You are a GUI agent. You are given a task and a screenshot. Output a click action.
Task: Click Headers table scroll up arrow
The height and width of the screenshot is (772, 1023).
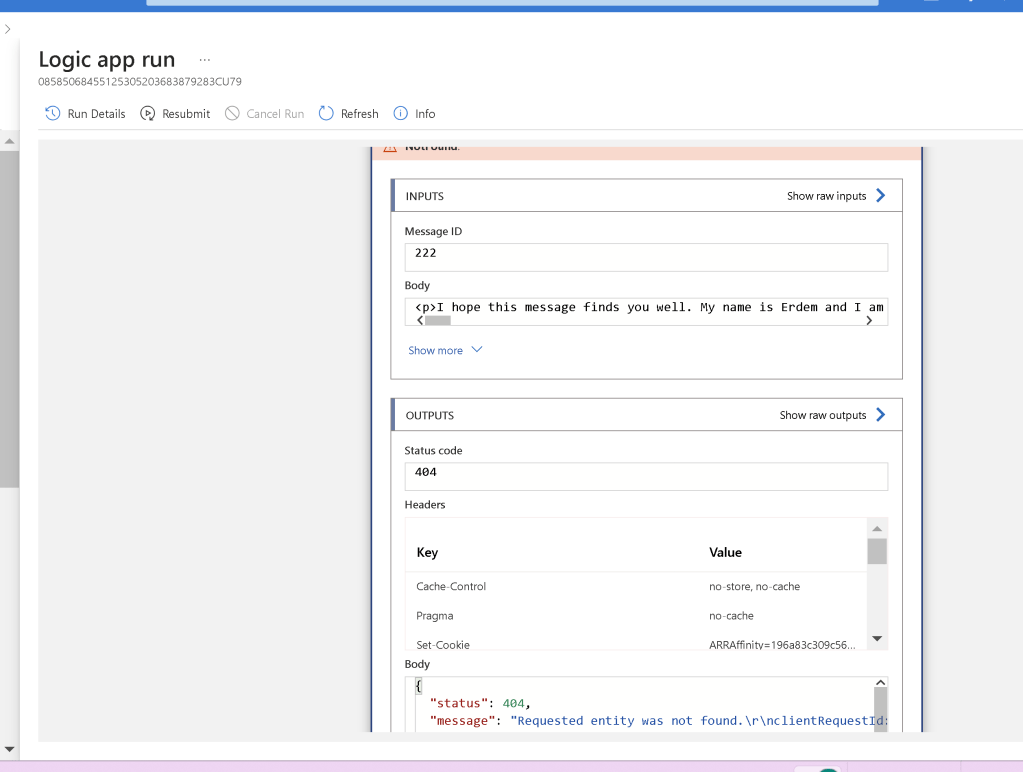(x=877, y=529)
